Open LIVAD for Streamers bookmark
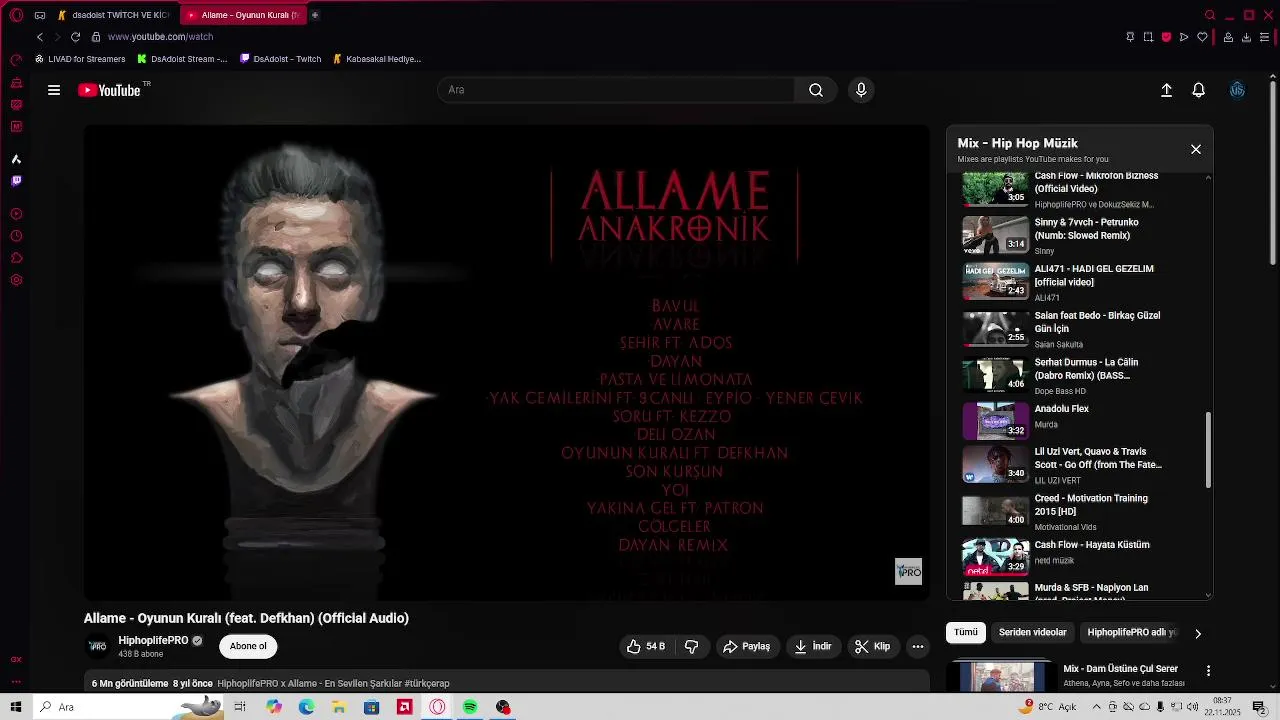The height and width of the screenshot is (720, 1280). pyautogui.click(x=80, y=59)
